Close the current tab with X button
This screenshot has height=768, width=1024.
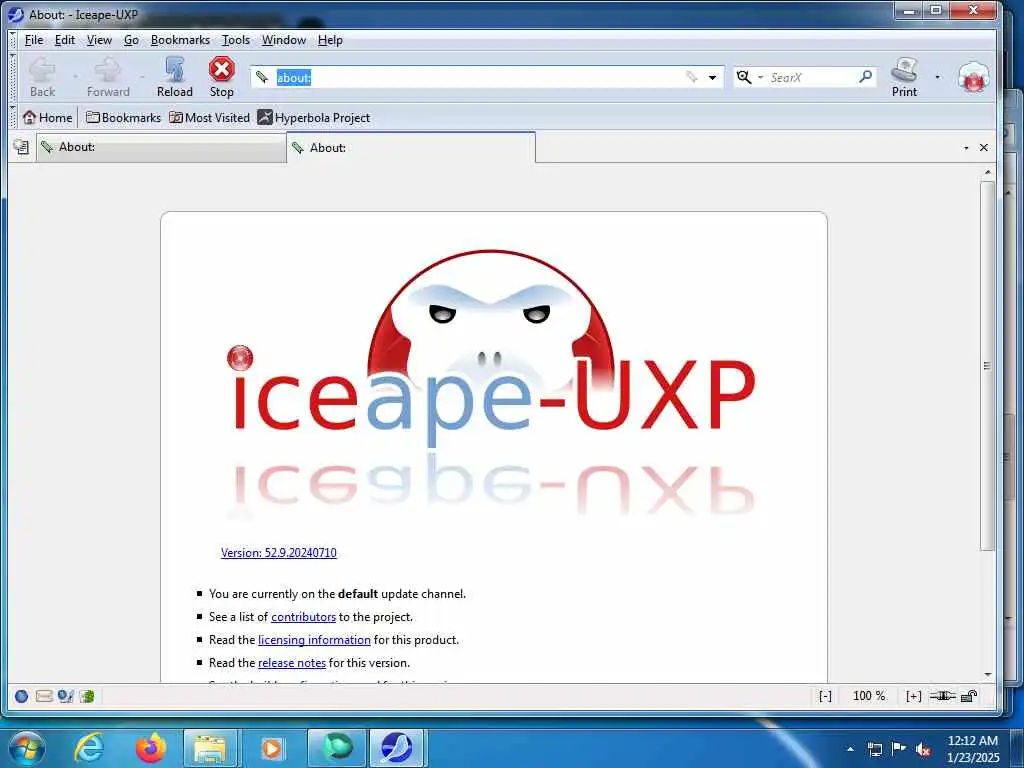coord(984,148)
